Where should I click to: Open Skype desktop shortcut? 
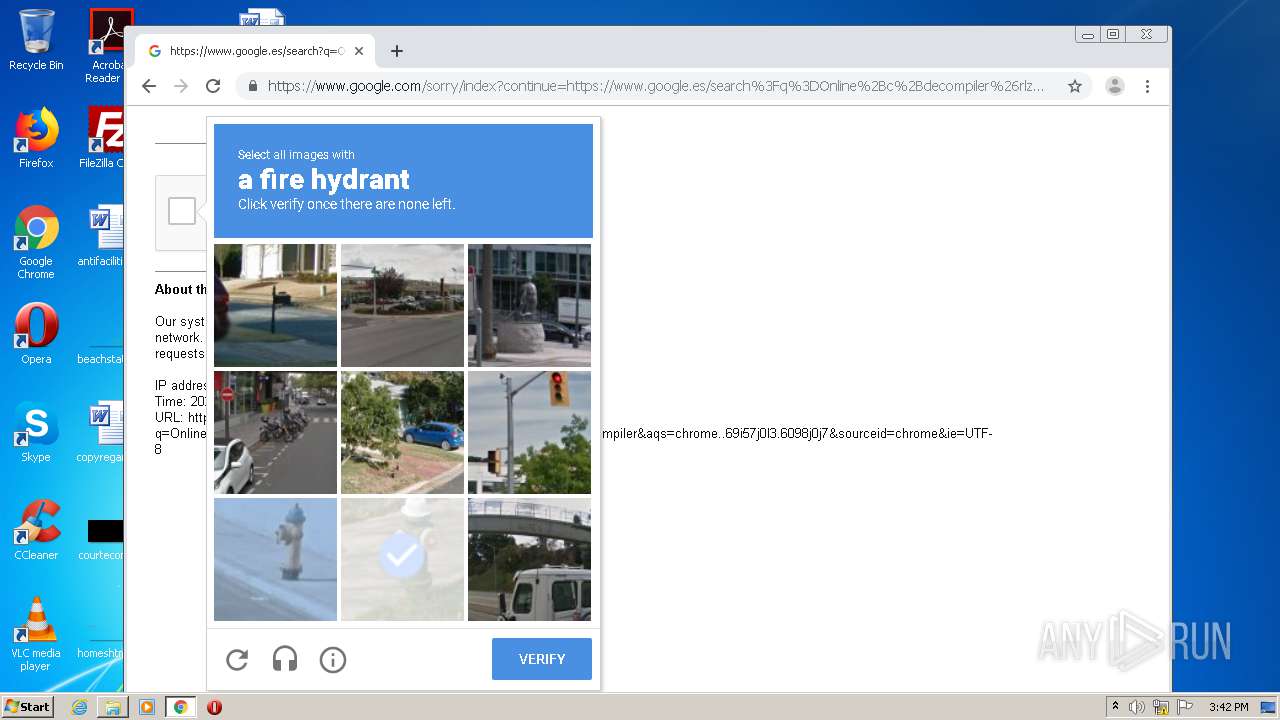tap(36, 432)
